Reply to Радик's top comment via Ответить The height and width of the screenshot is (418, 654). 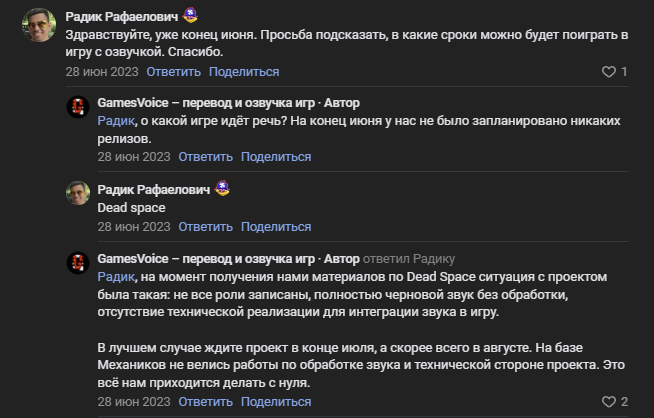click(x=174, y=72)
